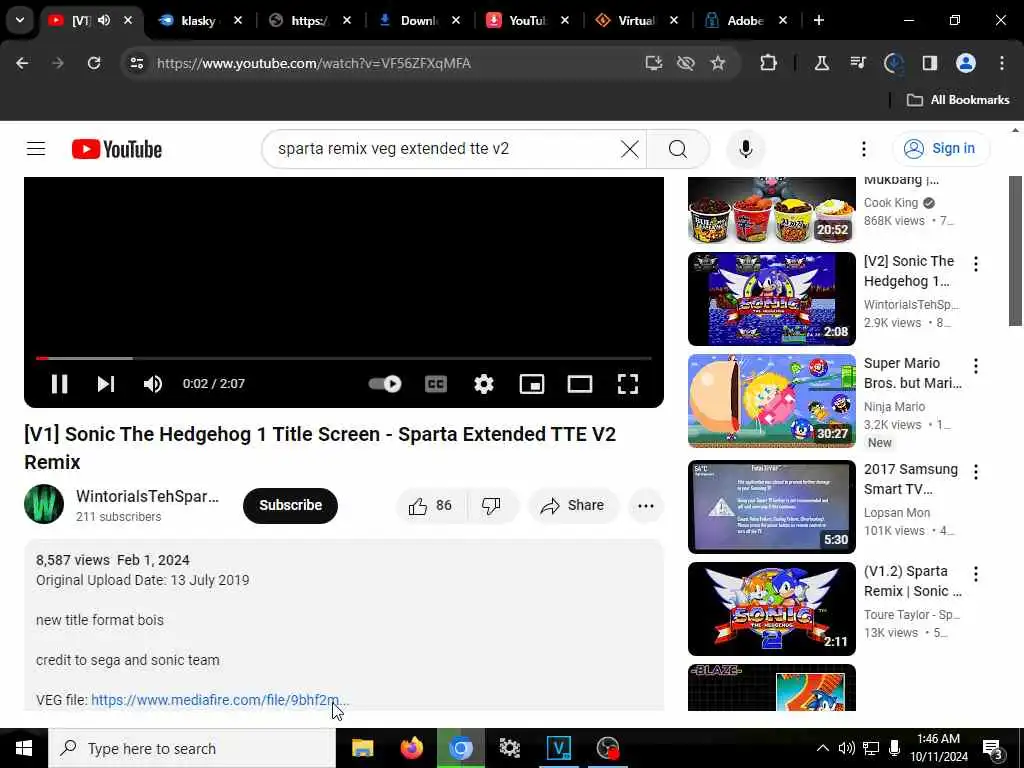Open options for [V2] Sonic The Hedgehog video

tap(976, 264)
